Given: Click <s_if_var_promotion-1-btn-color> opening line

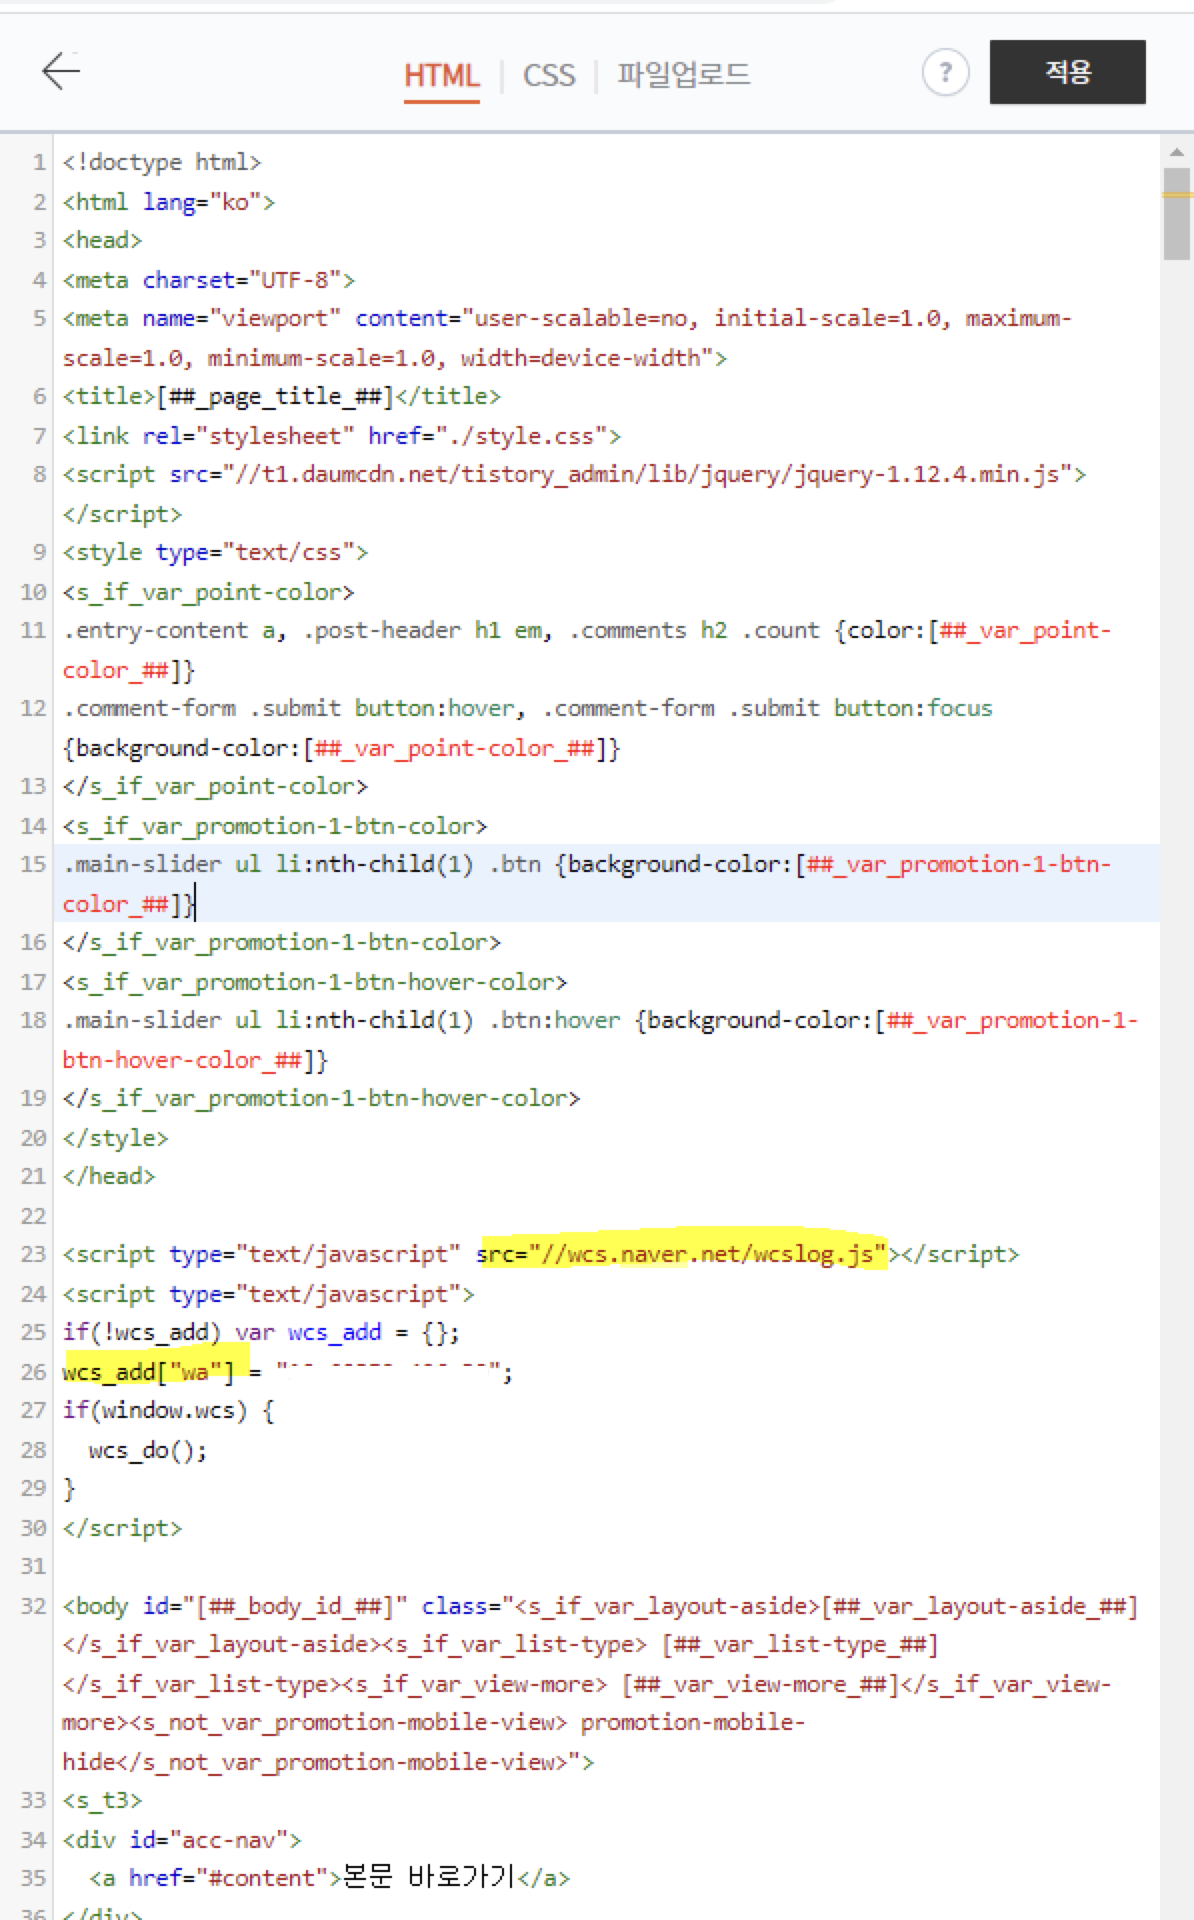Looking at the screenshot, I should 275,826.
